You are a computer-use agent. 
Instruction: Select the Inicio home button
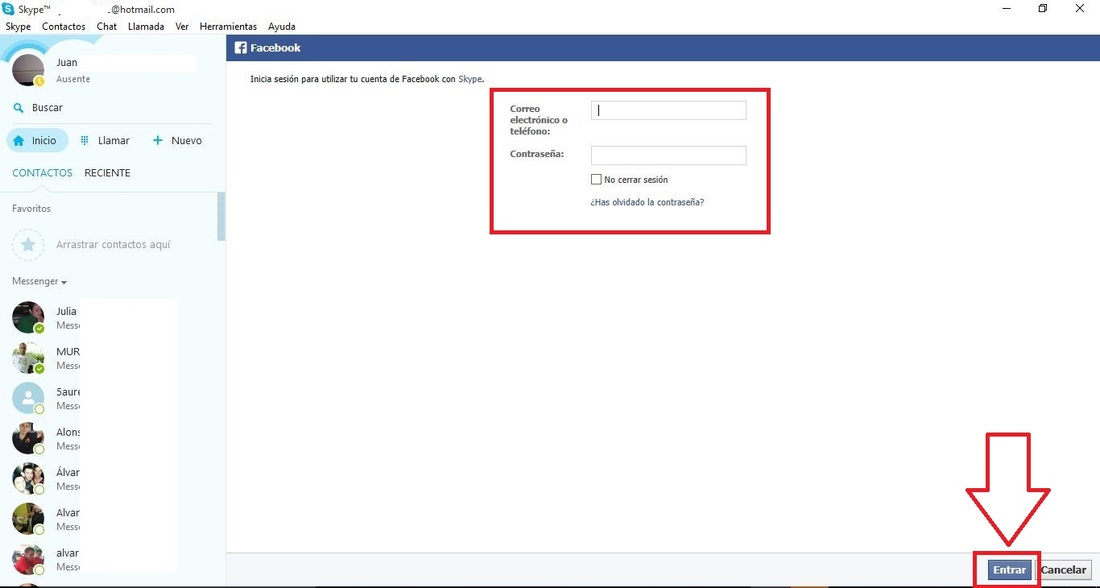[37, 140]
